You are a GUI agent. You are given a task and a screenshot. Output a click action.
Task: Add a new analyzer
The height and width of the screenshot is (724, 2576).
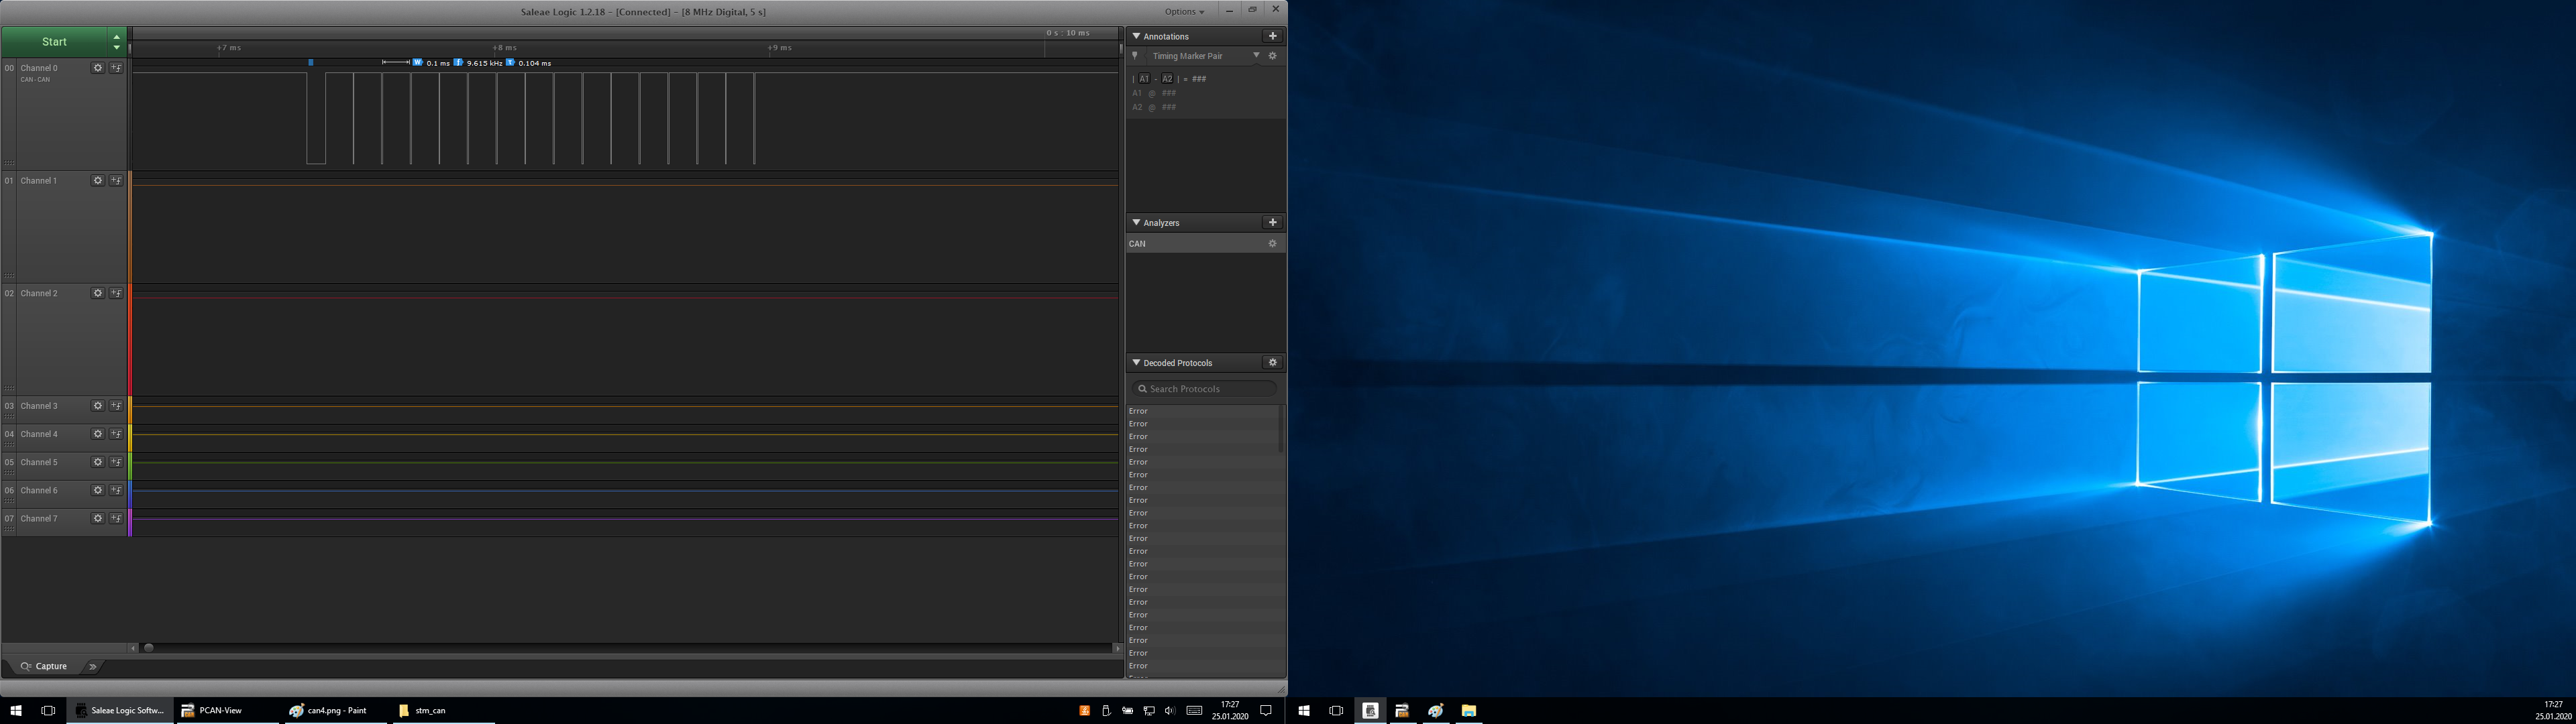tap(1272, 222)
